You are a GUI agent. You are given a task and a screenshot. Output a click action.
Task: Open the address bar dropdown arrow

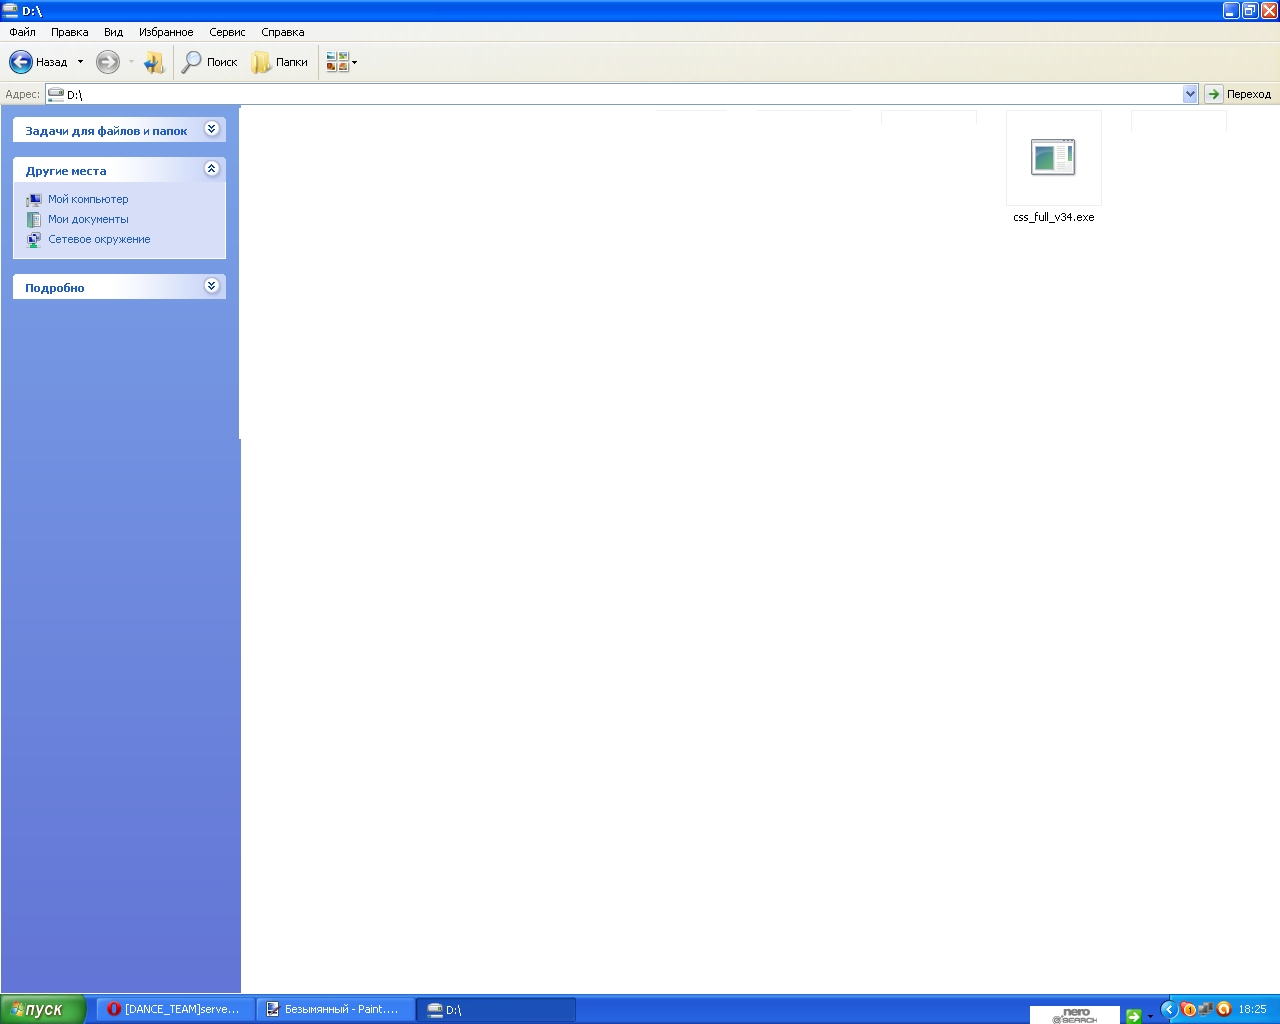(x=1190, y=94)
